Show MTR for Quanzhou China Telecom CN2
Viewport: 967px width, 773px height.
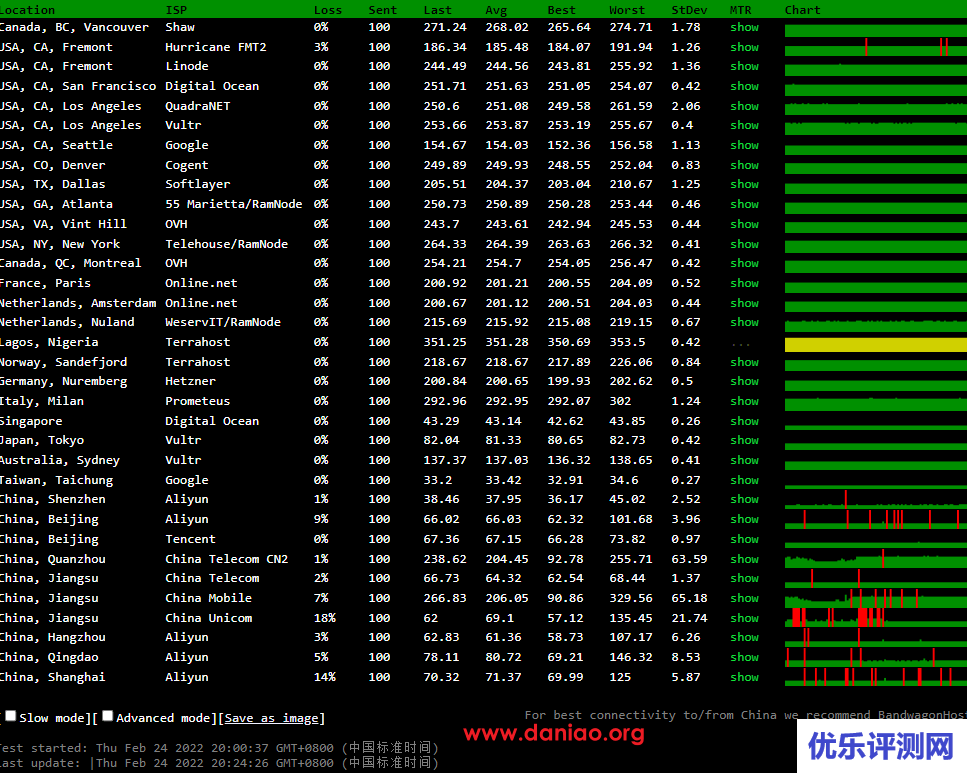(744, 559)
